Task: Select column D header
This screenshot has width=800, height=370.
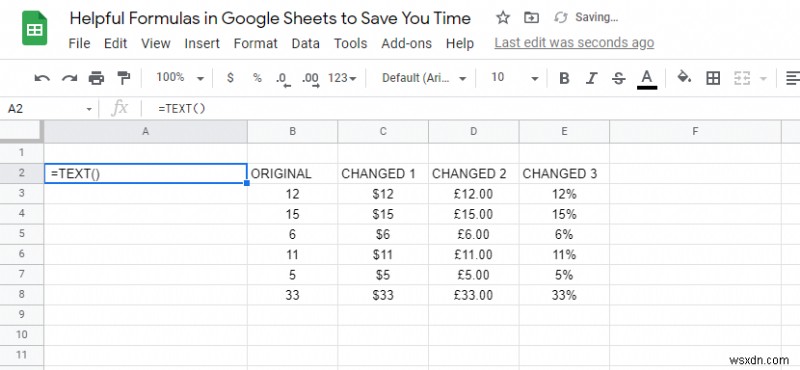Action: 473,132
